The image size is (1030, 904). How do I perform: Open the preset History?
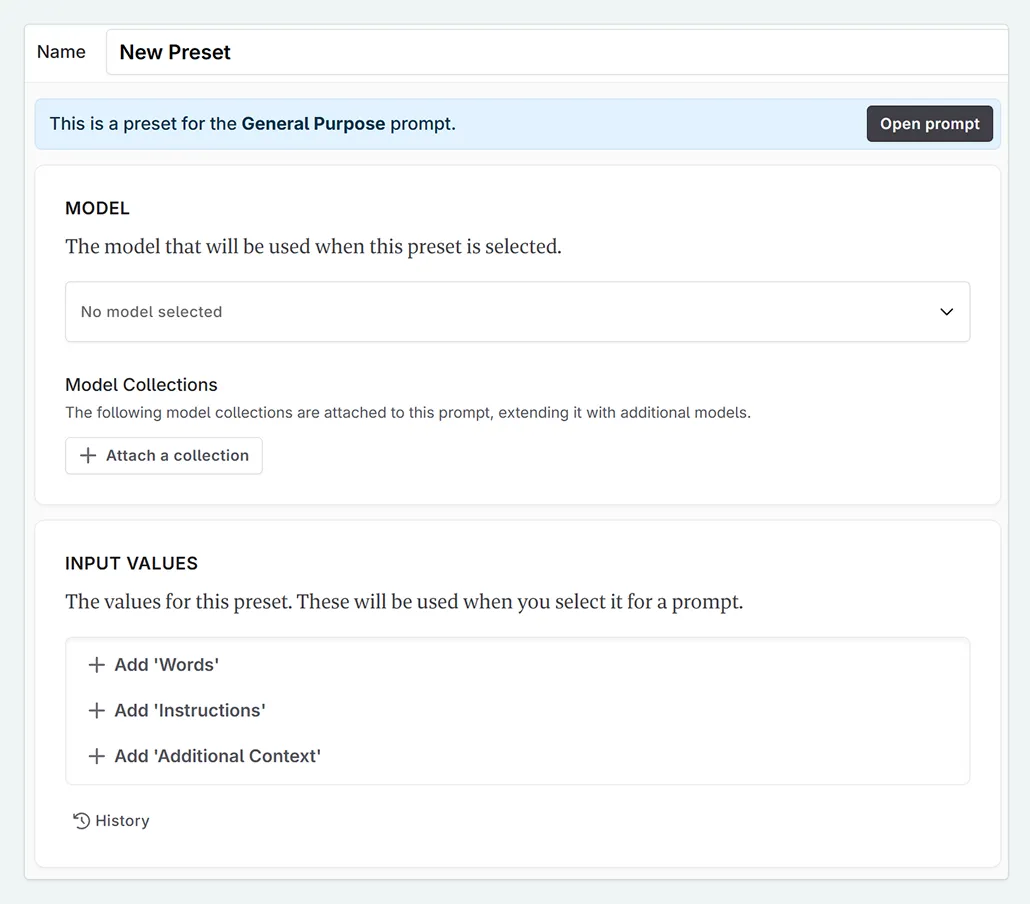111,819
